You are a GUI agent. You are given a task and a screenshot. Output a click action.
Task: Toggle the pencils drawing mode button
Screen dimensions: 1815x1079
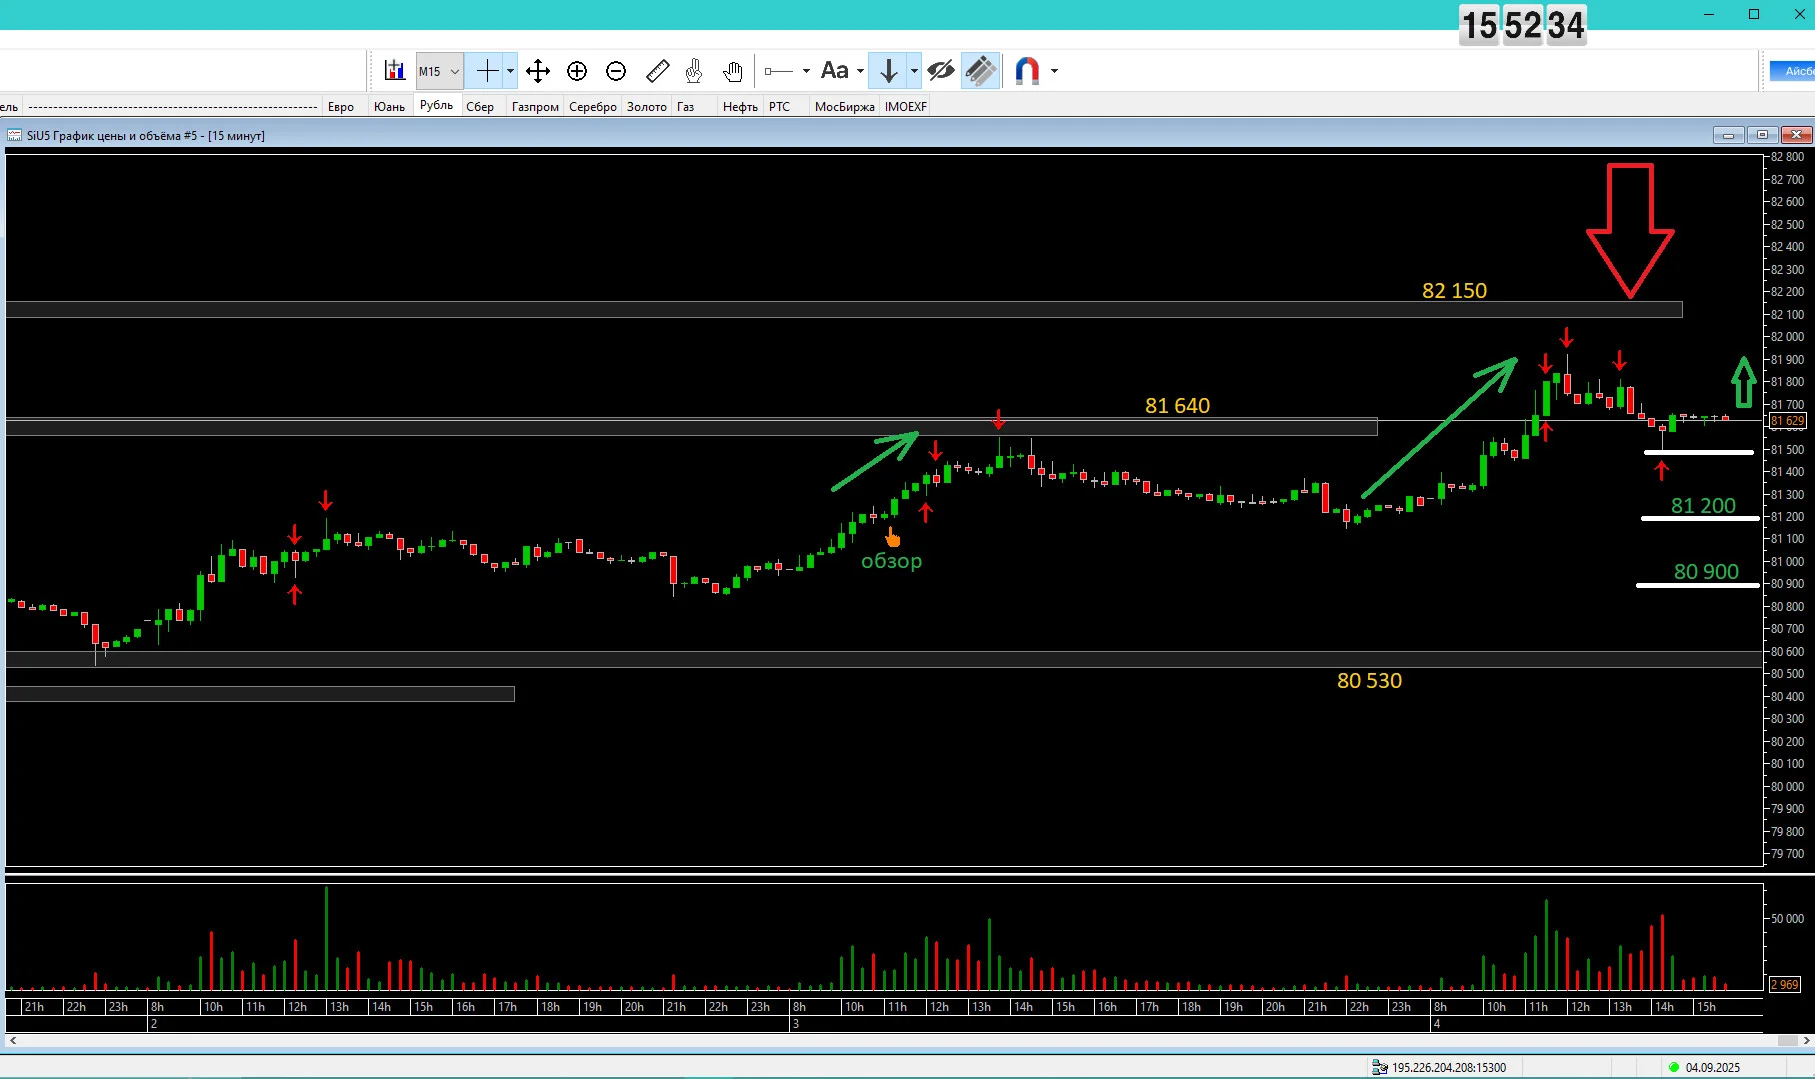pyautogui.click(x=980, y=71)
